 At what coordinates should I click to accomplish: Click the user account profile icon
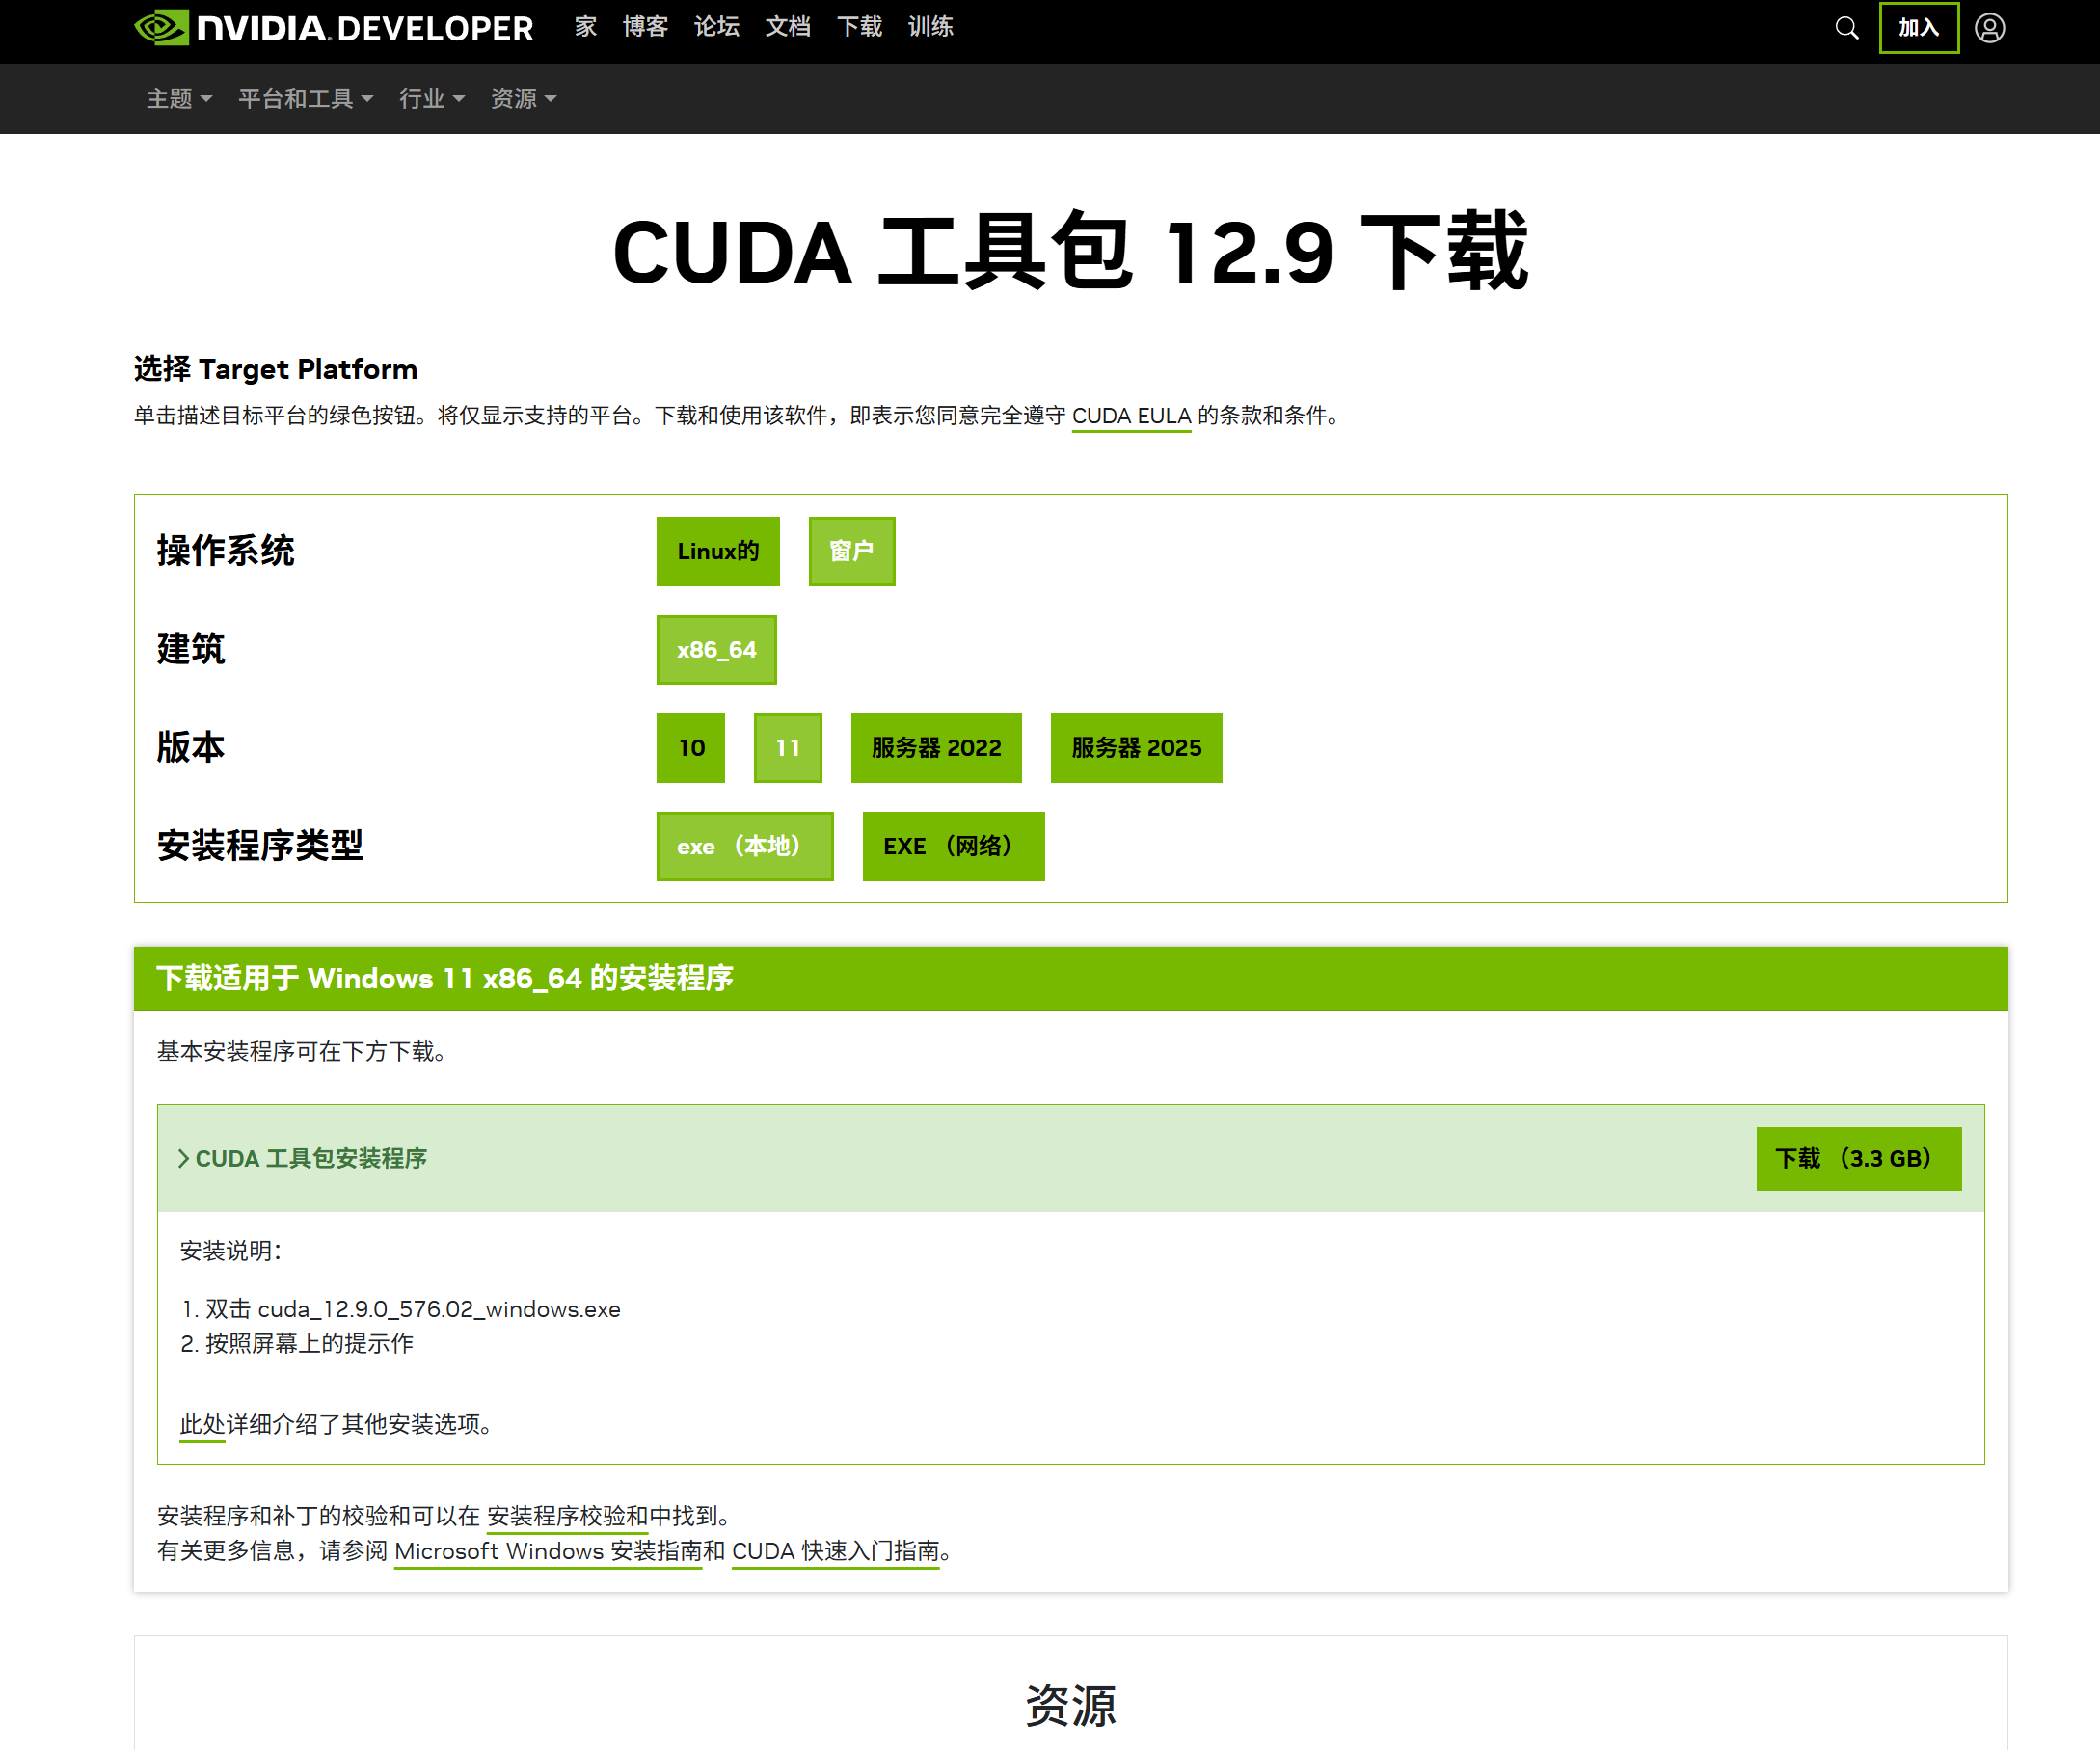point(1989,28)
